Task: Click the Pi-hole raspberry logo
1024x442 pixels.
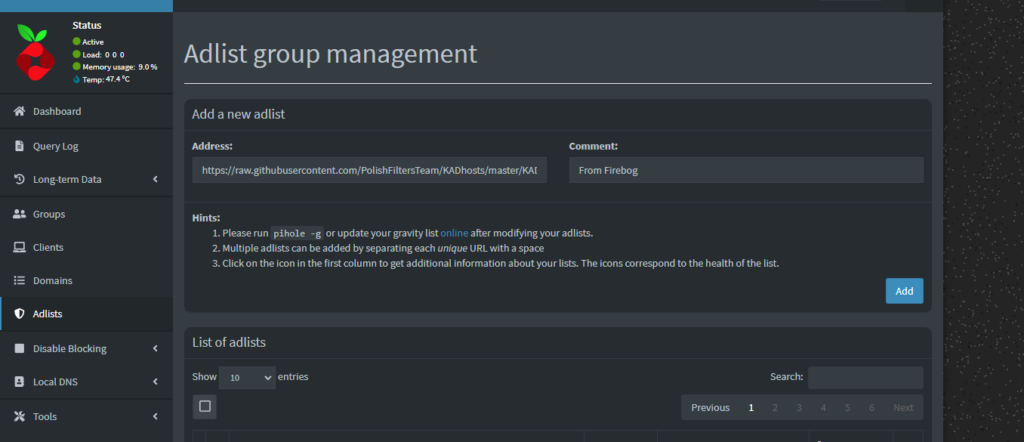Action: (x=37, y=52)
